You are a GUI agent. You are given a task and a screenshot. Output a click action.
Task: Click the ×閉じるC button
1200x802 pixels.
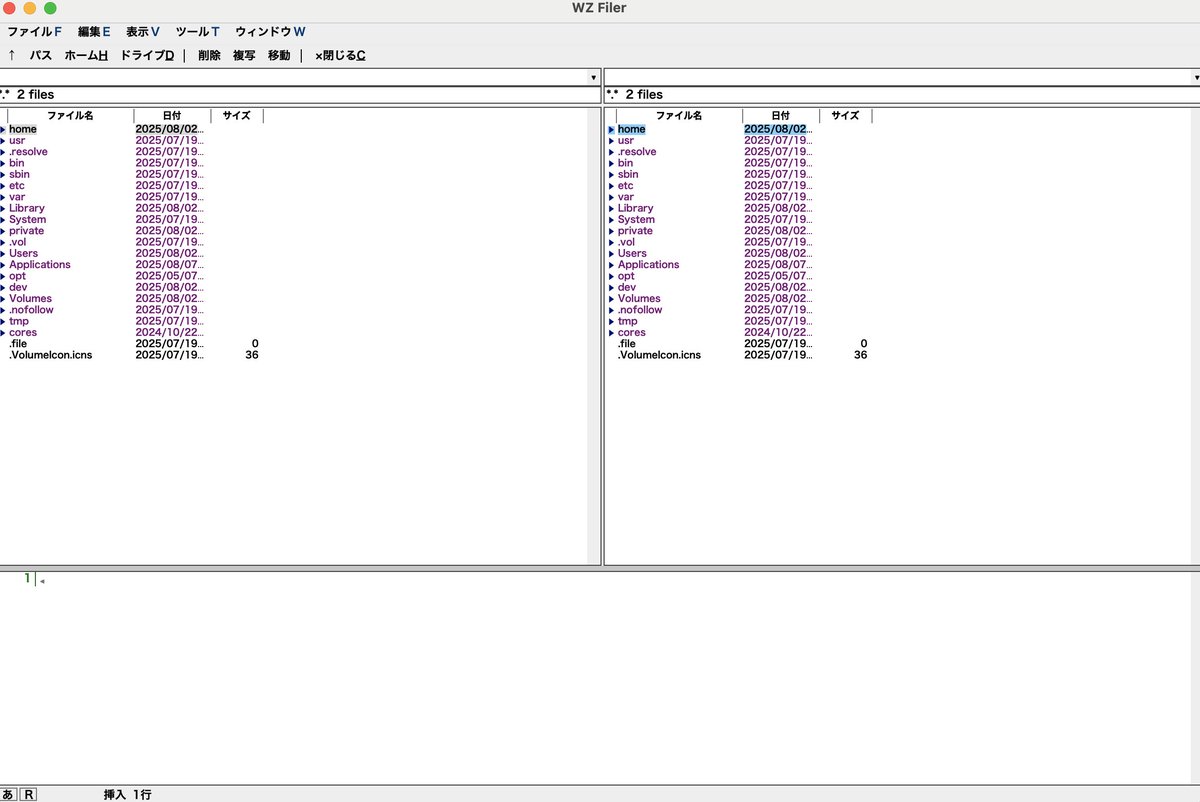pyautogui.click(x=340, y=56)
